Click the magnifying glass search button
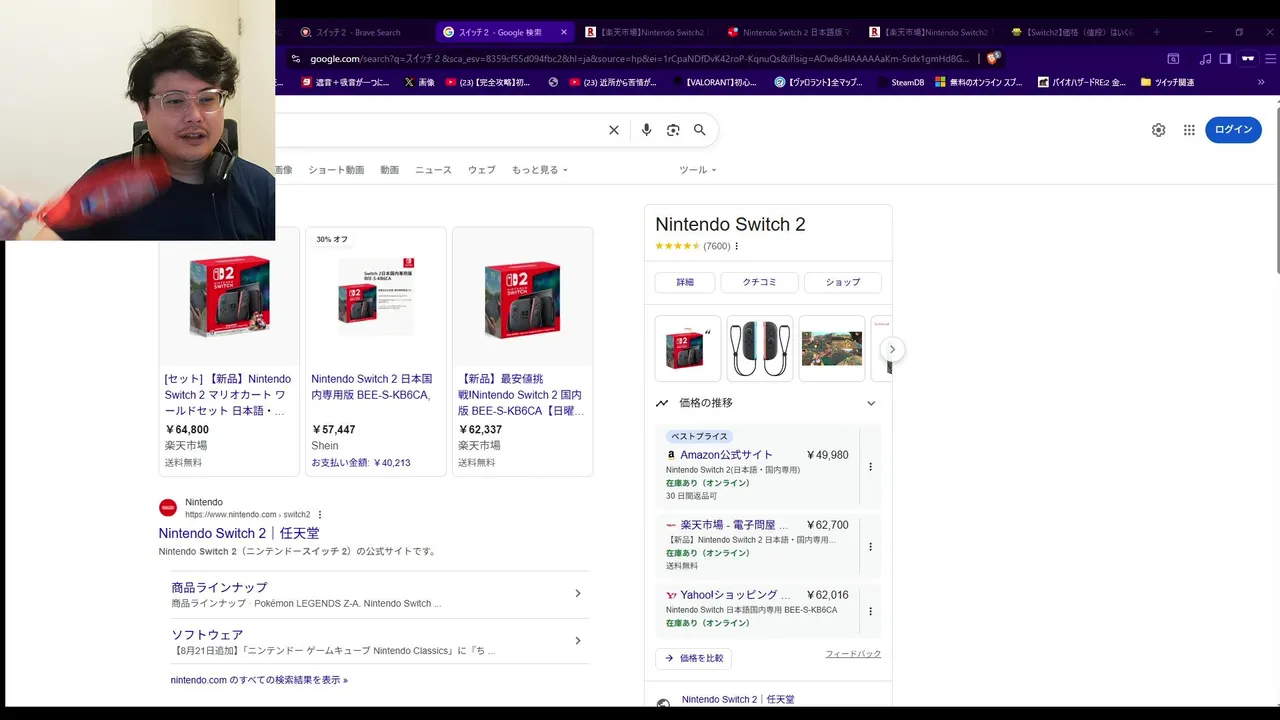 coord(700,130)
